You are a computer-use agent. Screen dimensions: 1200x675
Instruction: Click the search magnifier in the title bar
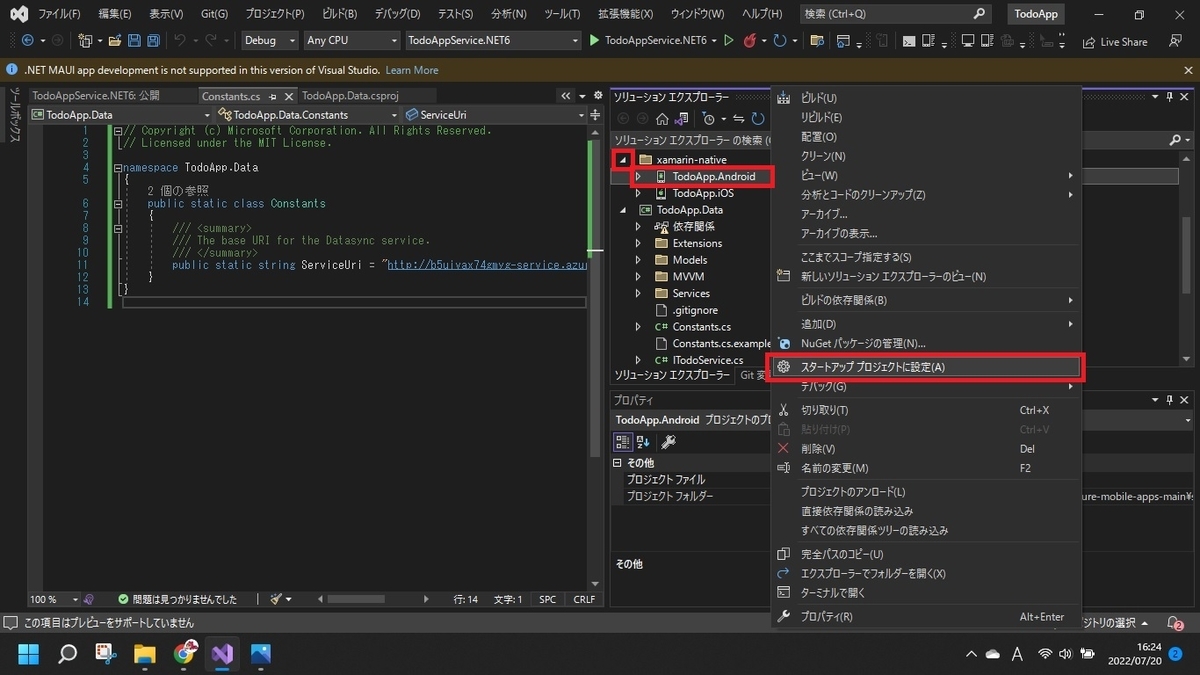tap(979, 14)
